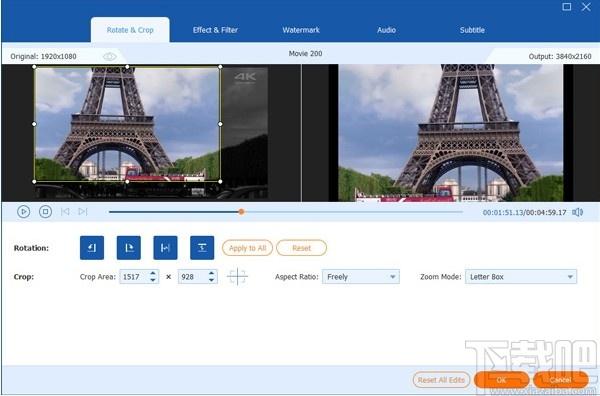Open the Aspect Ratio dropdown

coord(361,277)
